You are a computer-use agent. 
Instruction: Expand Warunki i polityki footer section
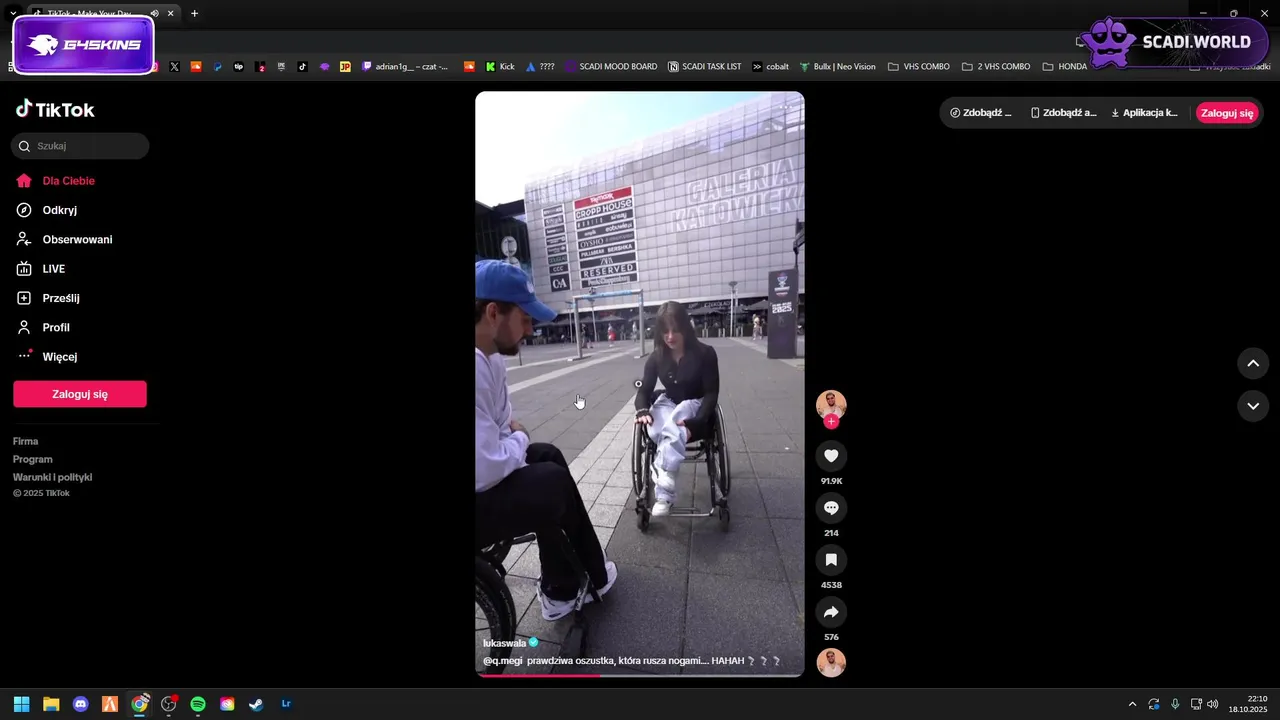point(53,477)
